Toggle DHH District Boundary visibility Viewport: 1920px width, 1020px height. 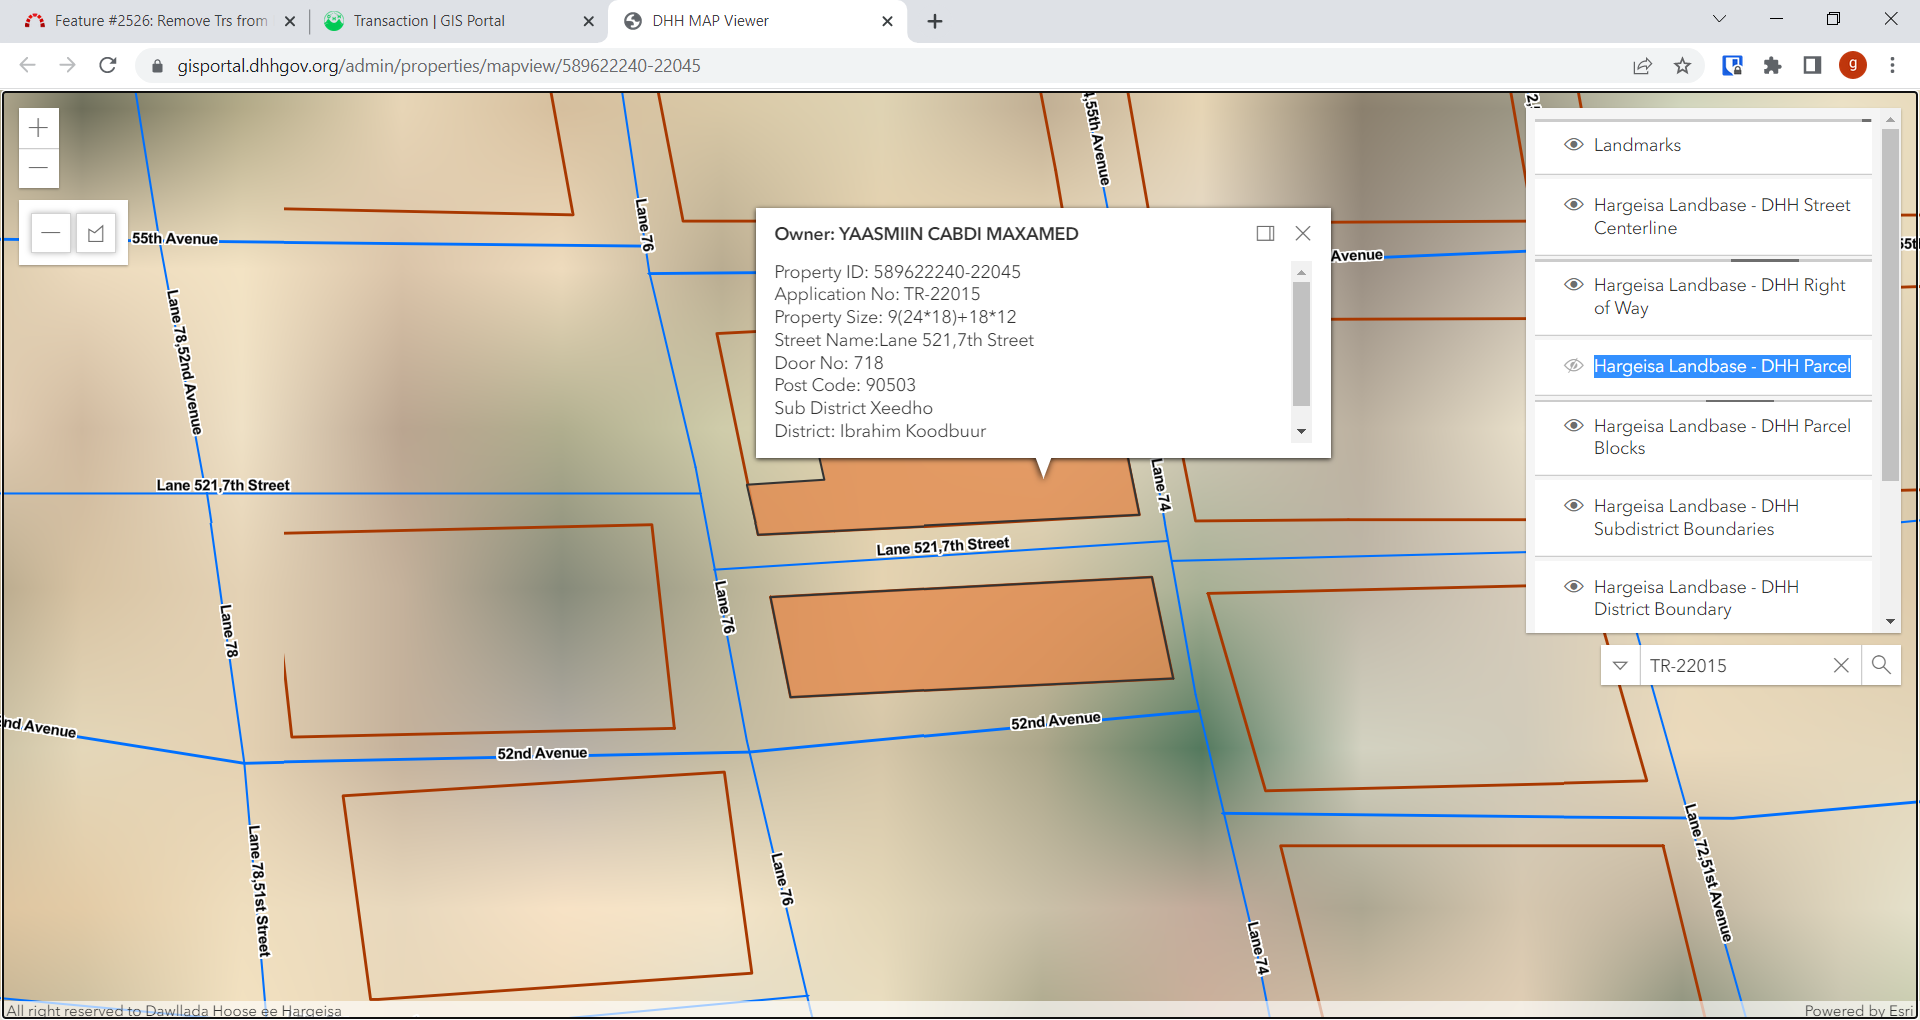pos(1573,586)
